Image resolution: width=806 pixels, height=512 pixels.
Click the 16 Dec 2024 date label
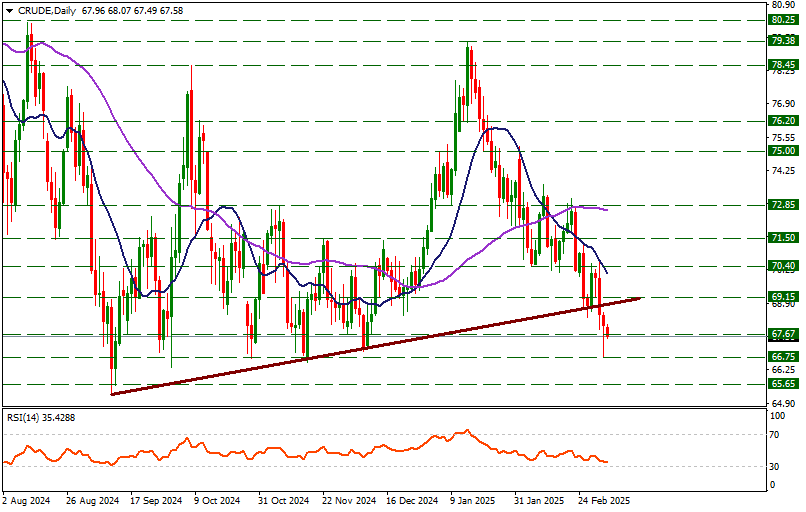point(412,501)
